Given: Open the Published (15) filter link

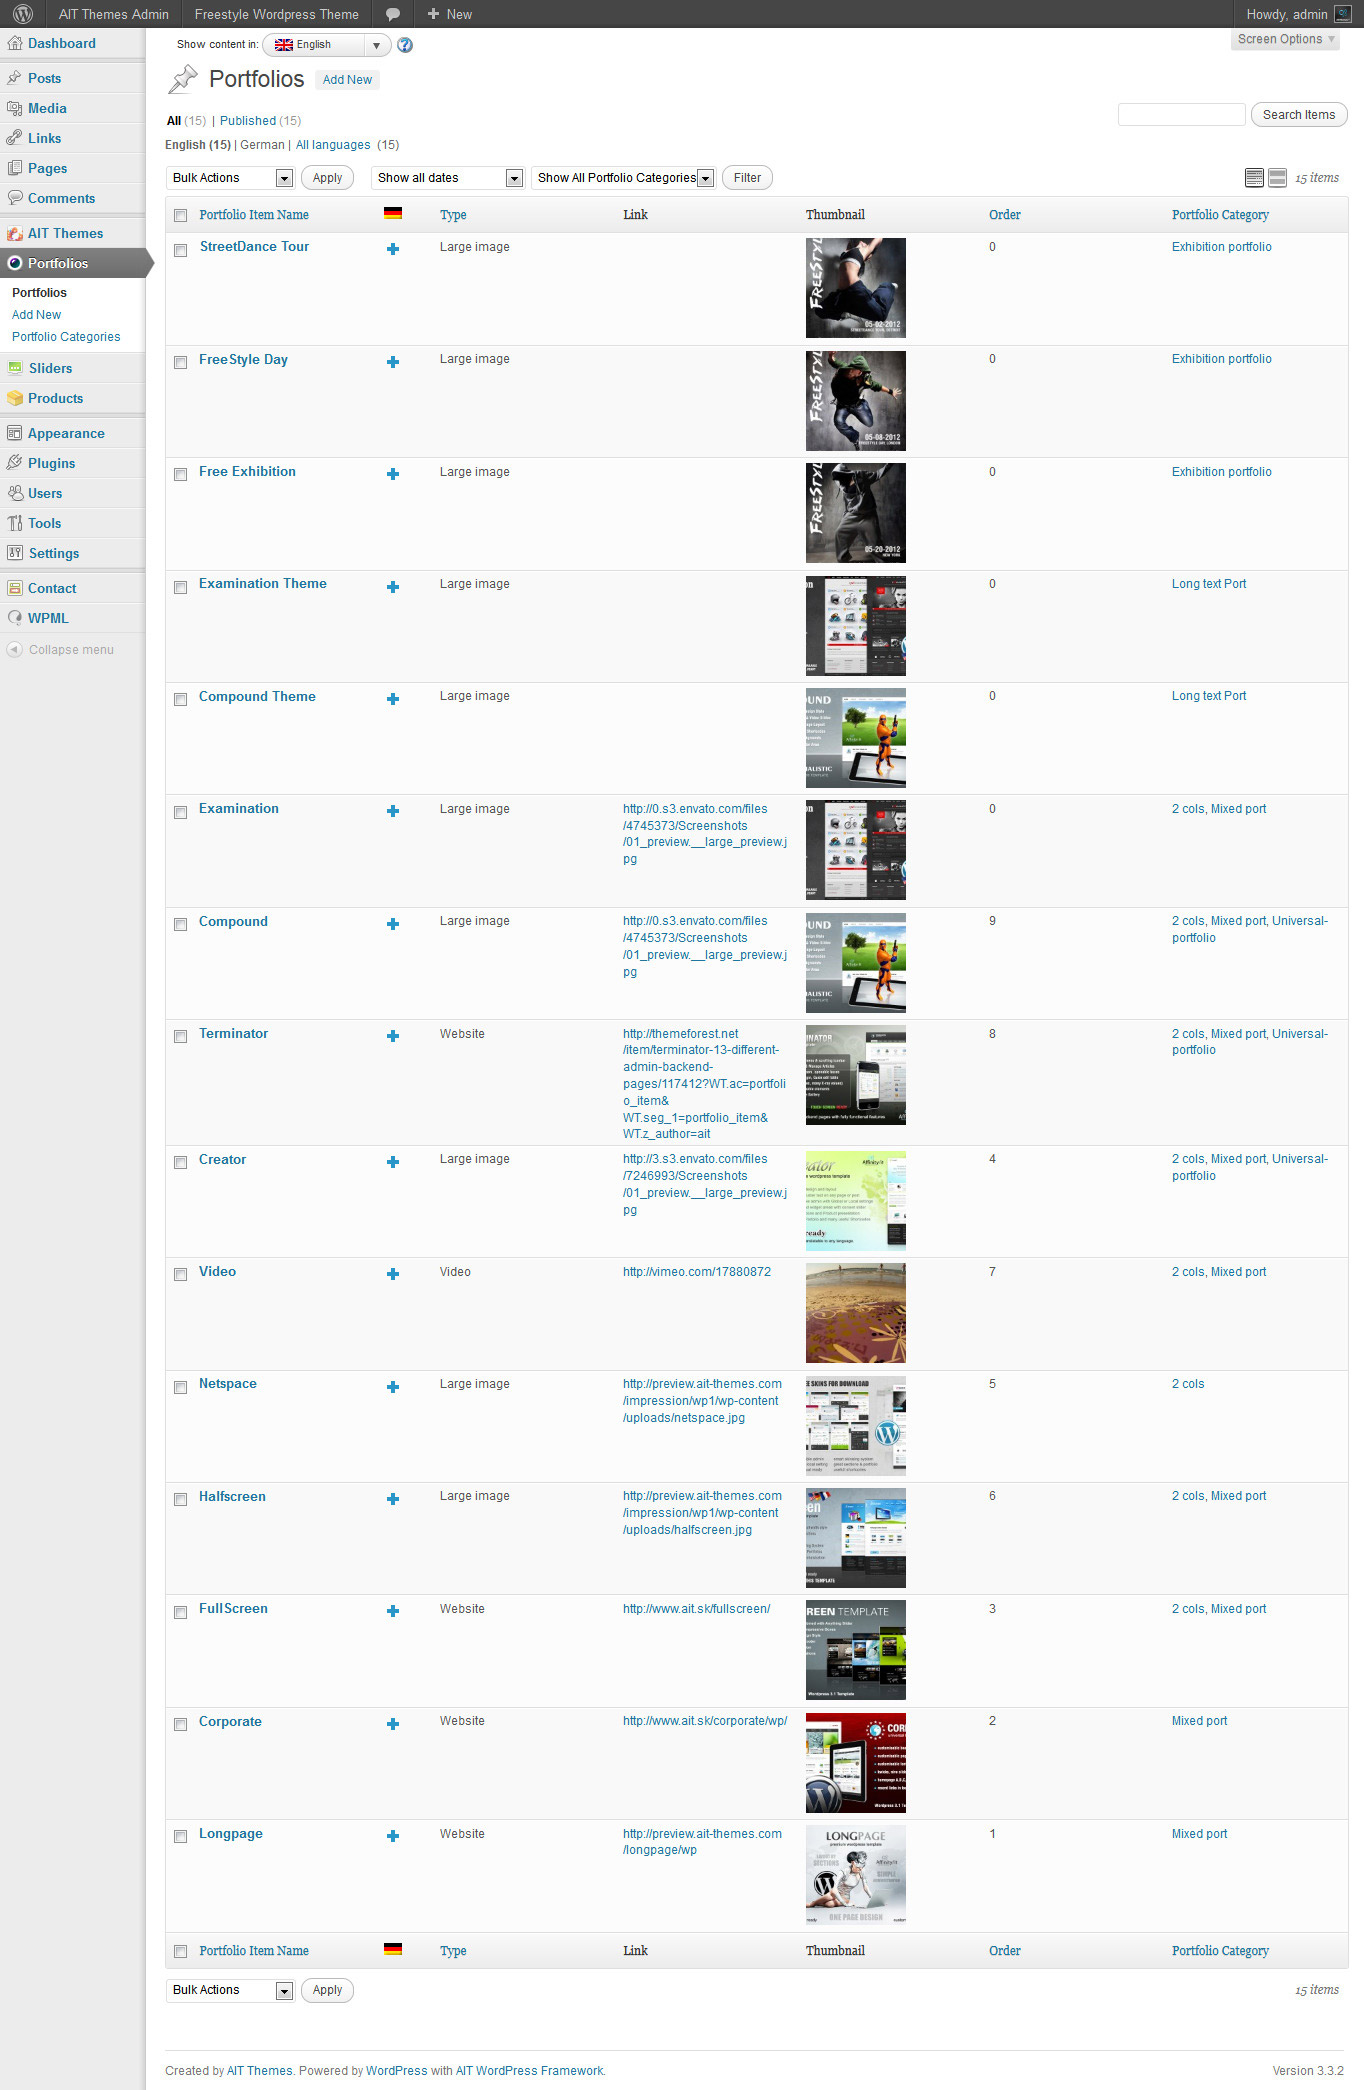Looking at the screenshot, I should pyautogui.click(x=260, y=121).
